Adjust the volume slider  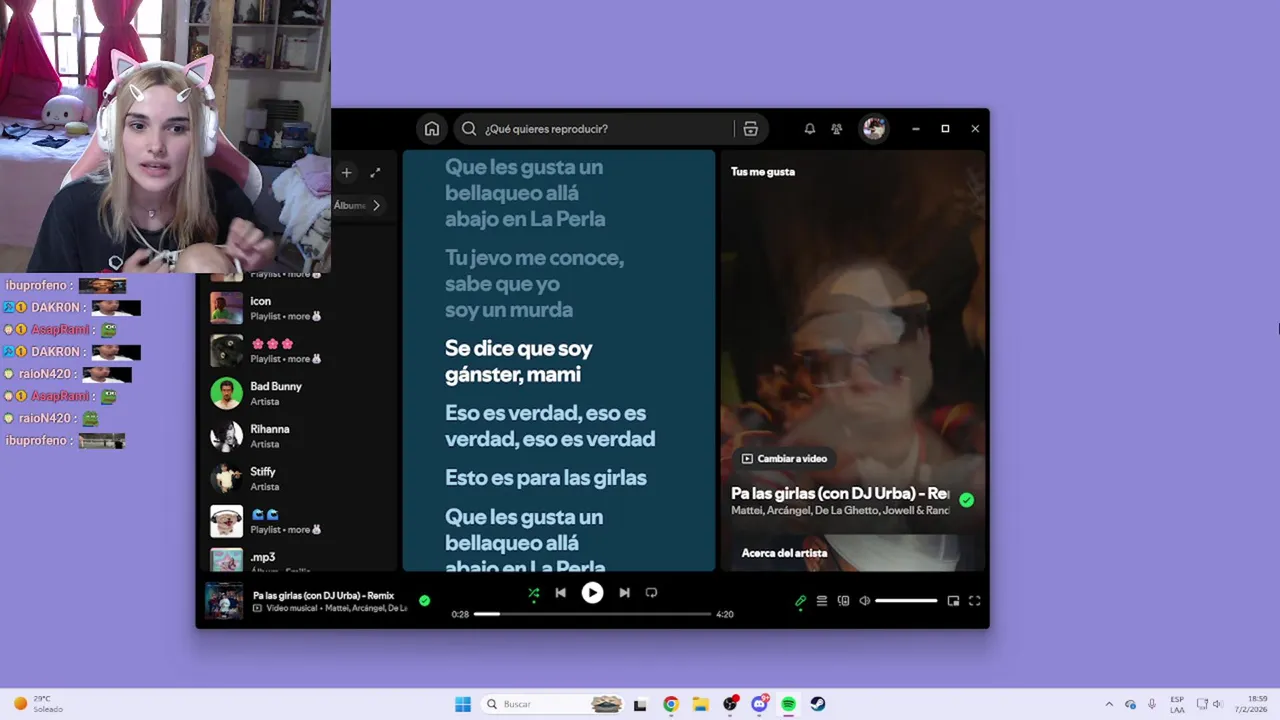[x=906, y=601]
